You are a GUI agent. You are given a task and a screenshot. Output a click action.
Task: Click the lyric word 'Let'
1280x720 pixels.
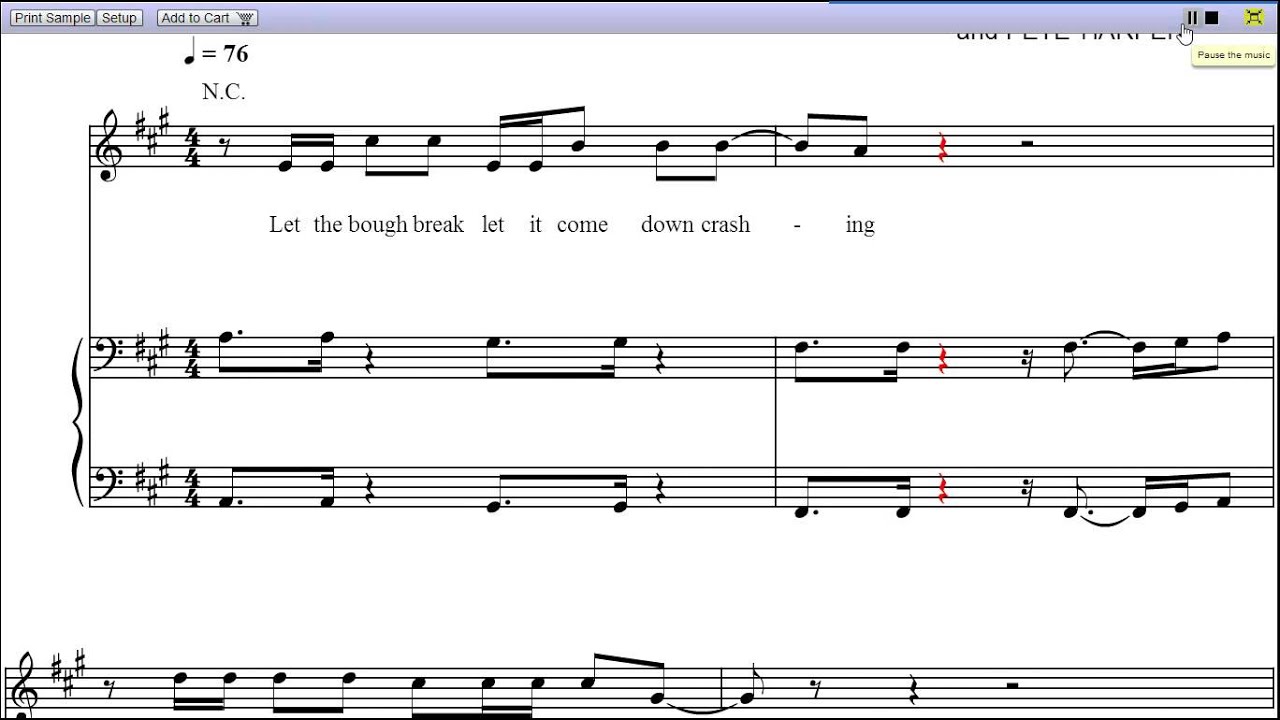tap(285, 225)
